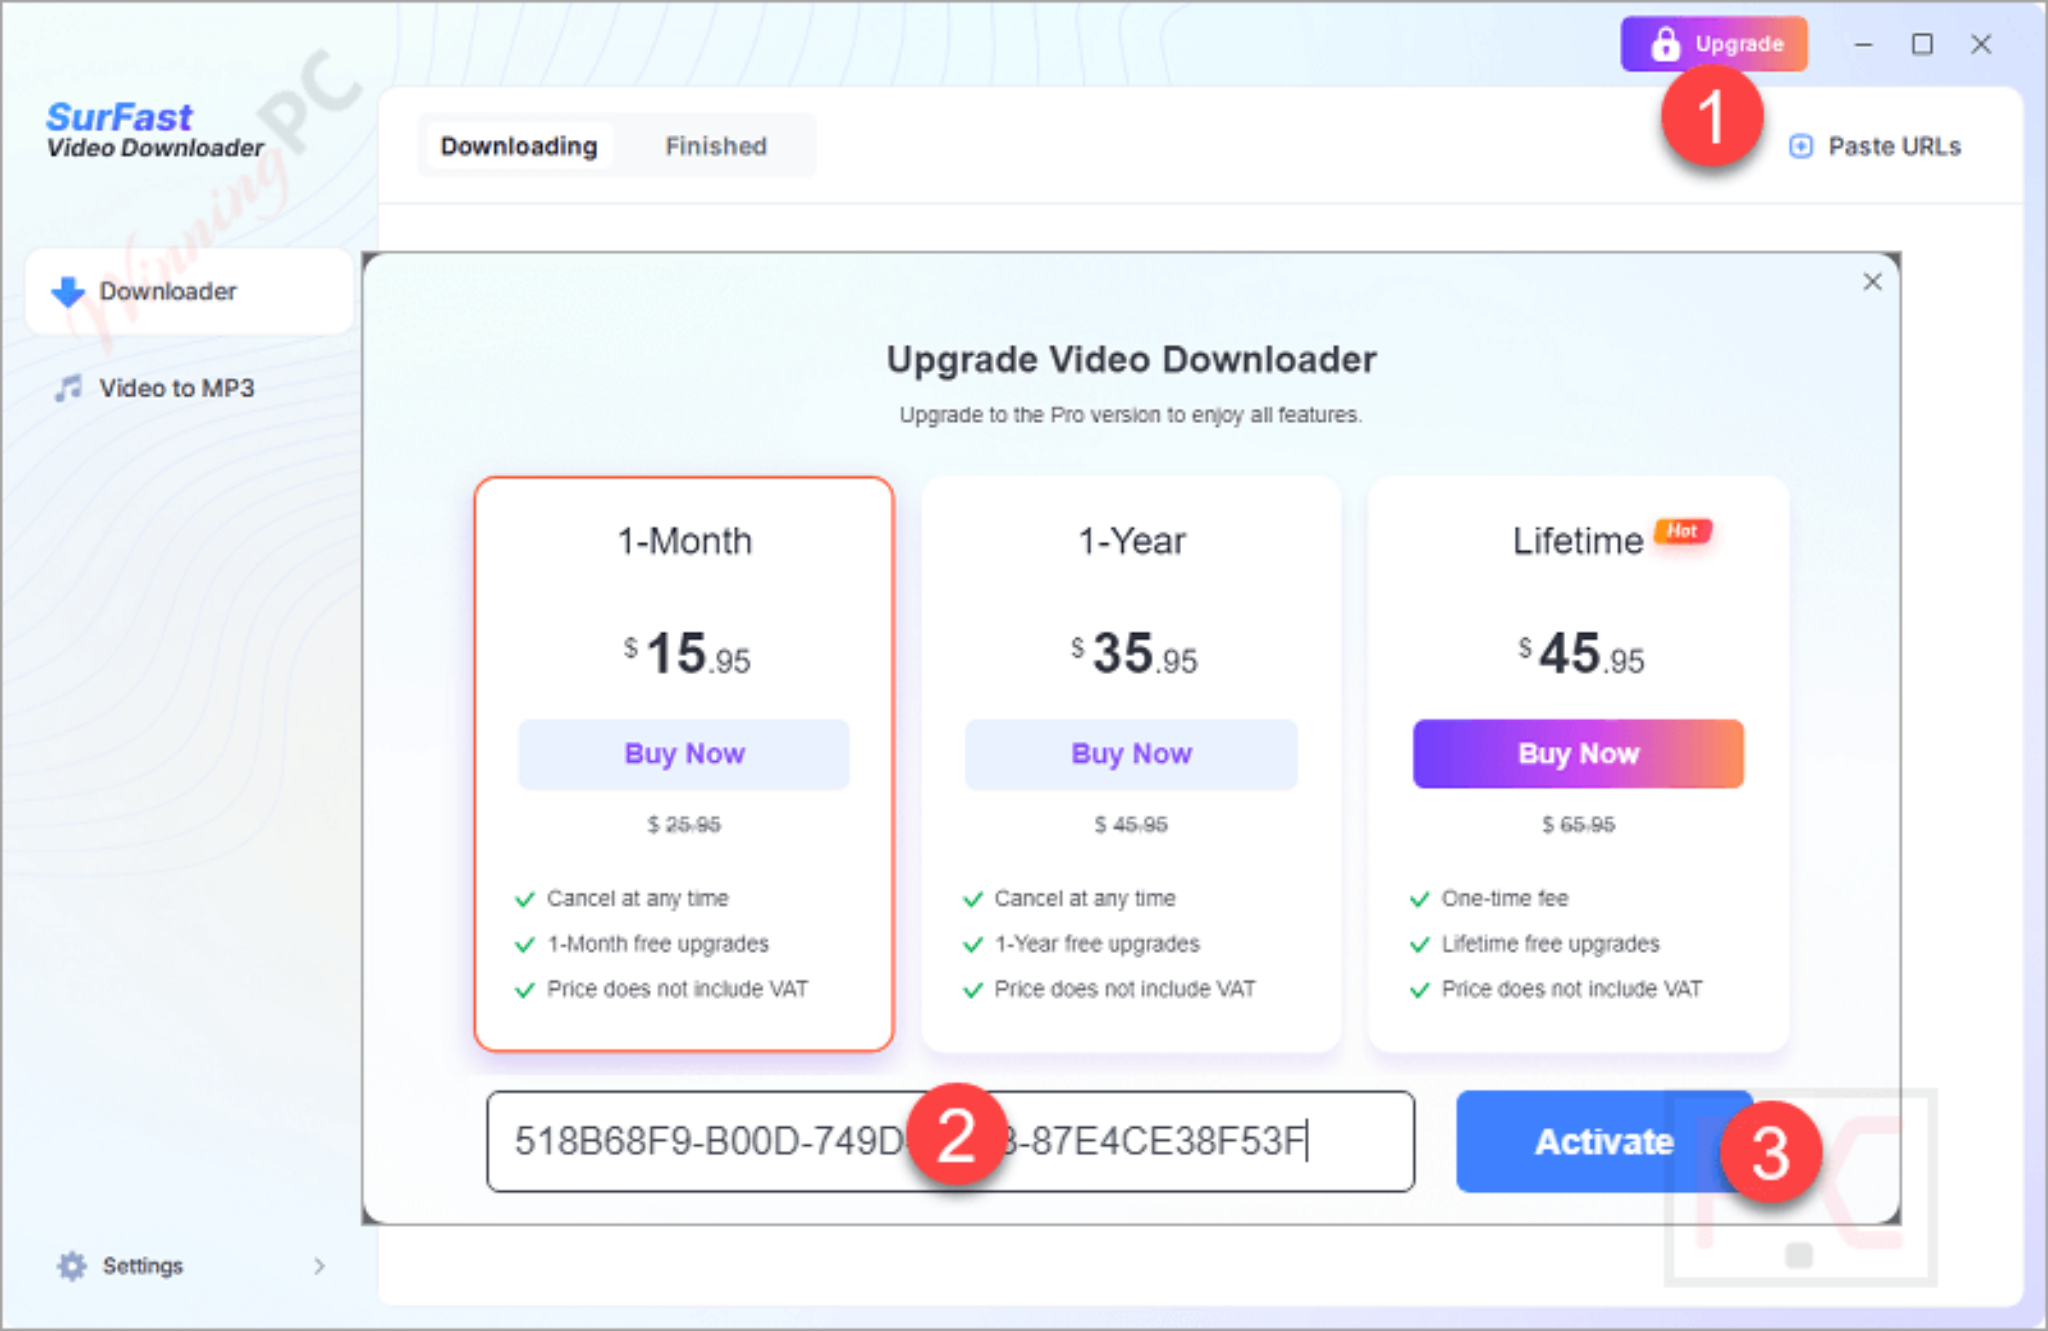The image size is (2048, 1331).
Task: Switch to the Finished tab
Action: click(x=716, y=146)
